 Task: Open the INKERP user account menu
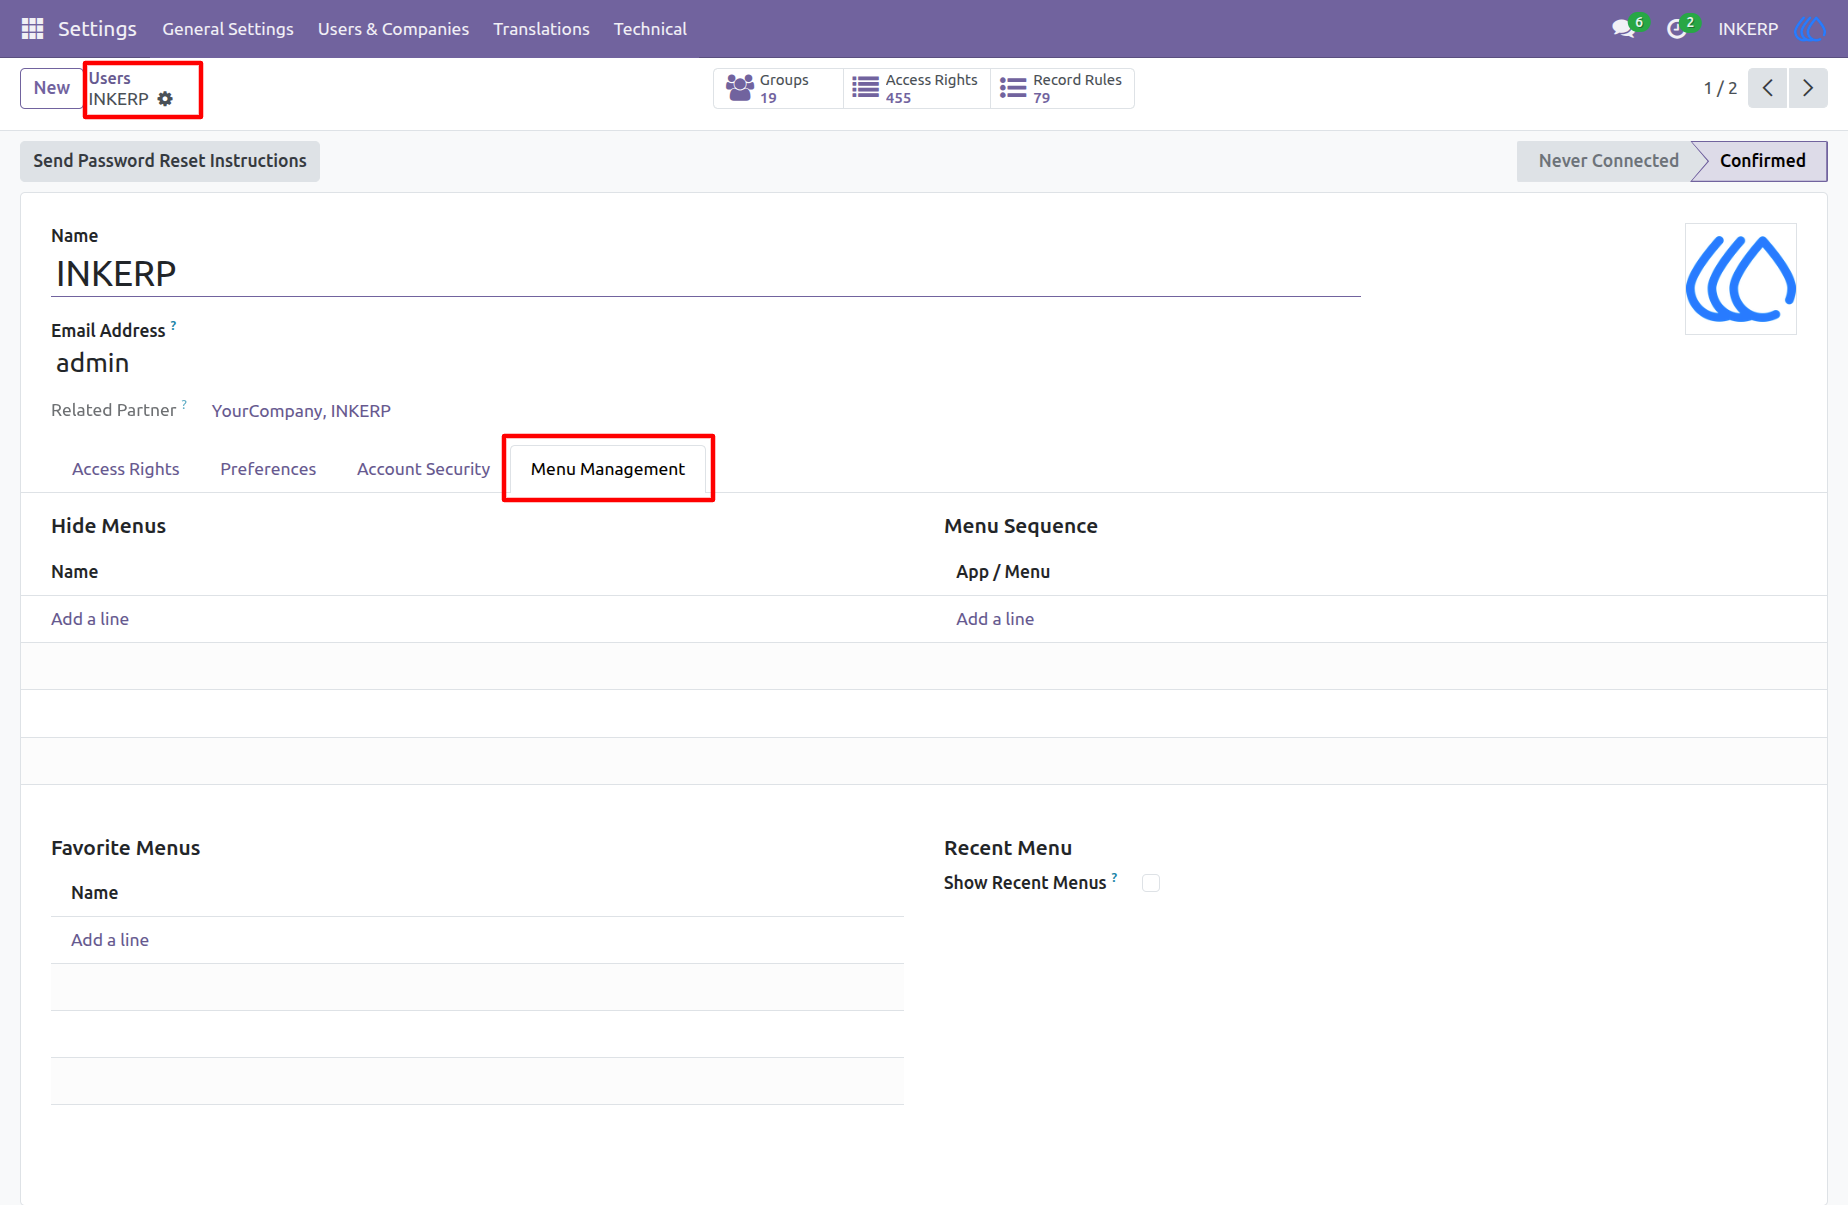1748,29
